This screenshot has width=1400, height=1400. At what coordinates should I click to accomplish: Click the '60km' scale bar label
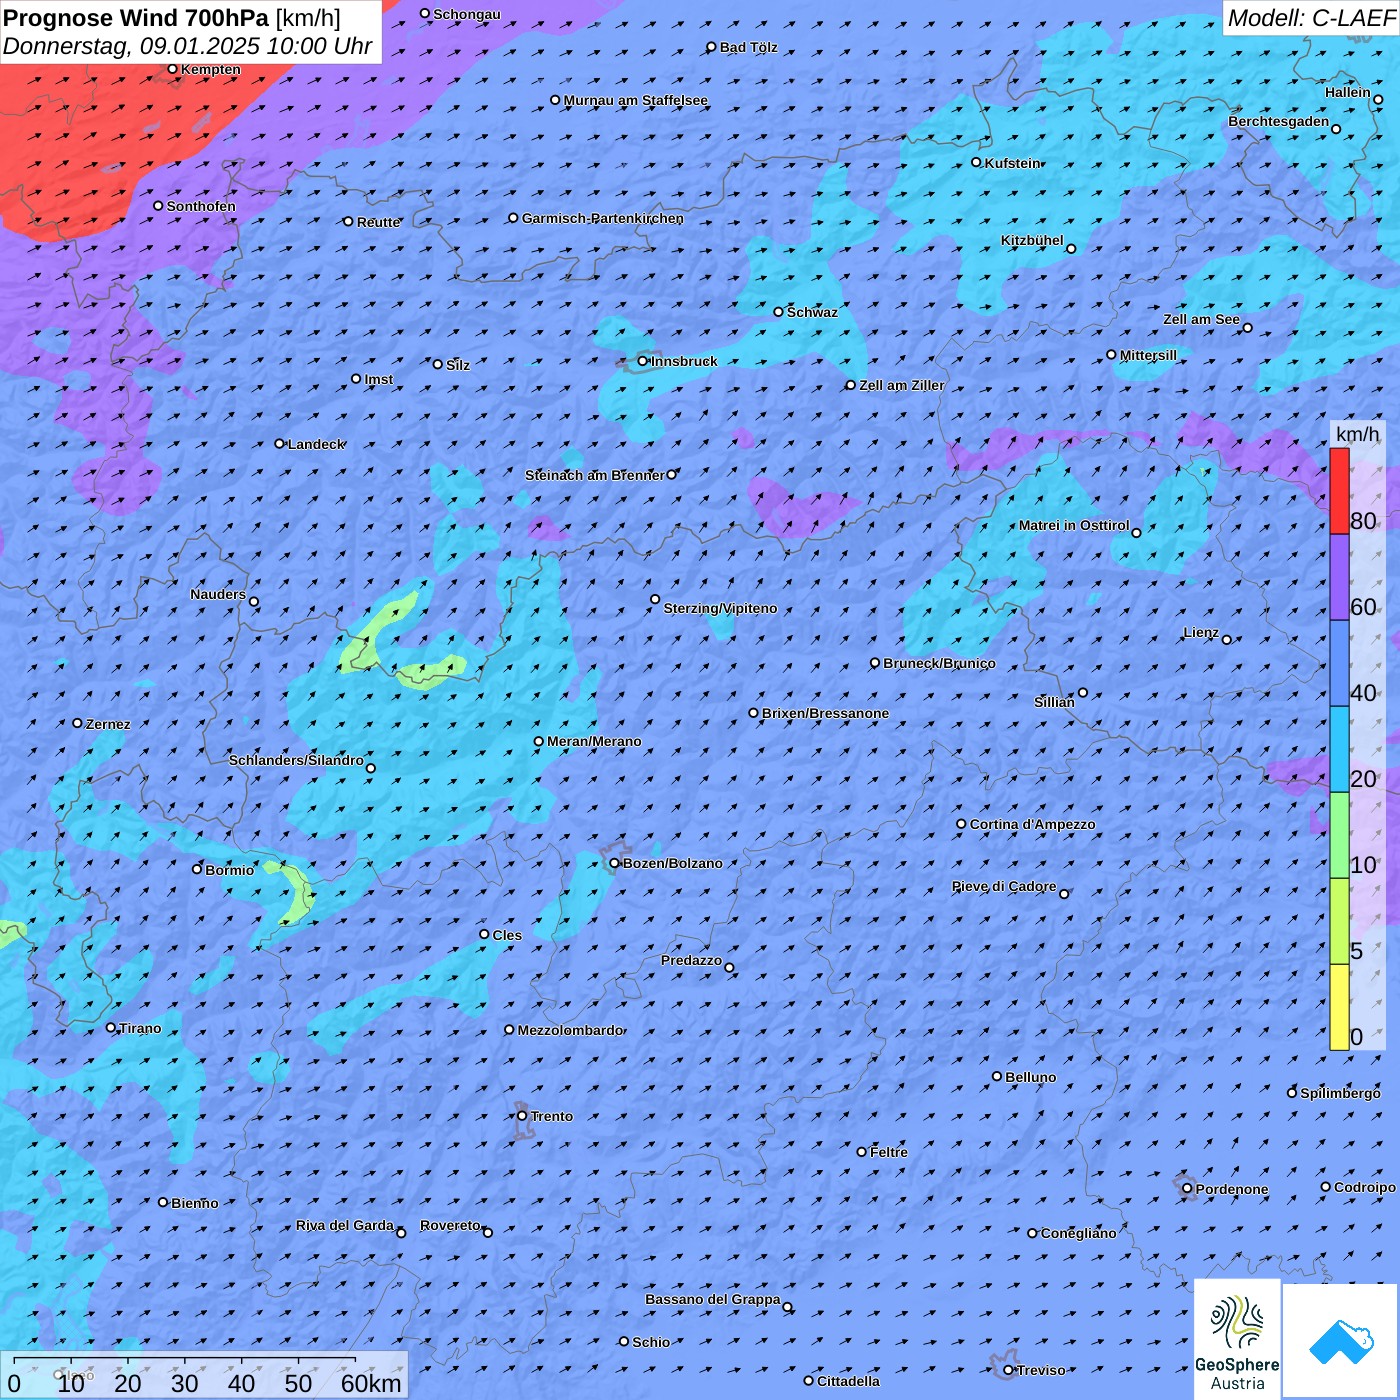[x=371, y=1383]
